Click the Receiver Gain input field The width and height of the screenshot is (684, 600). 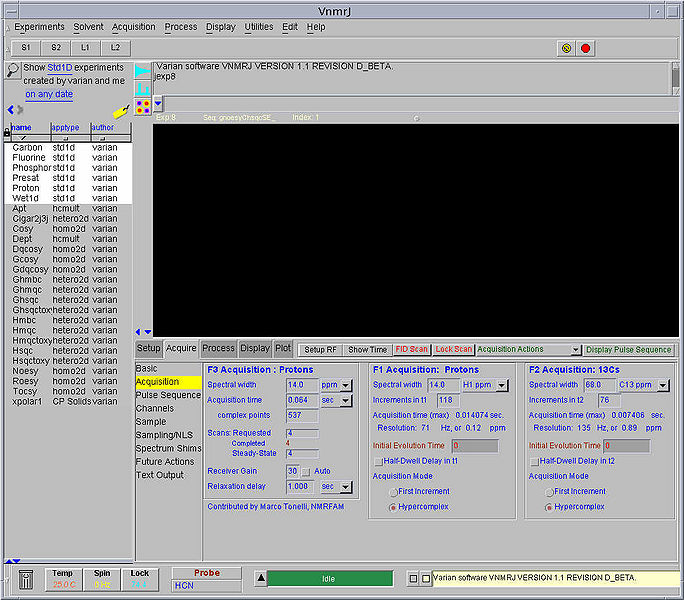293,470
